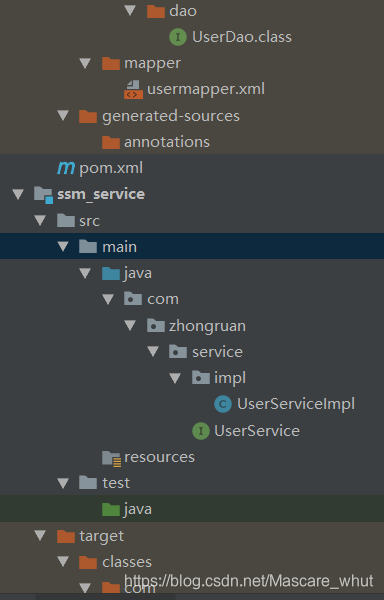Click the resources folder icon
384x600 pixels.
pyautogui.click(x=111, y=458)
